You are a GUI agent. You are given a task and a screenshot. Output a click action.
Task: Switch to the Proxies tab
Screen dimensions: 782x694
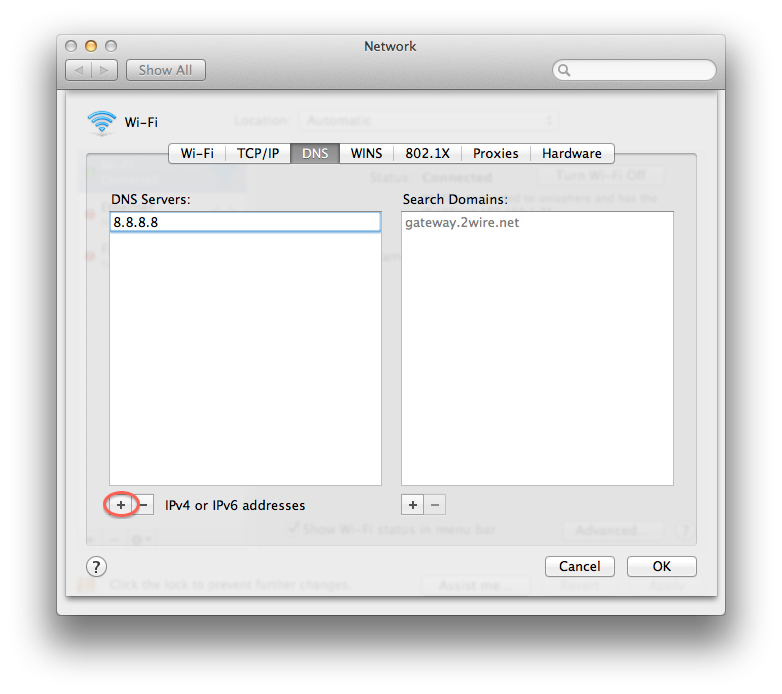coord(496,154)
